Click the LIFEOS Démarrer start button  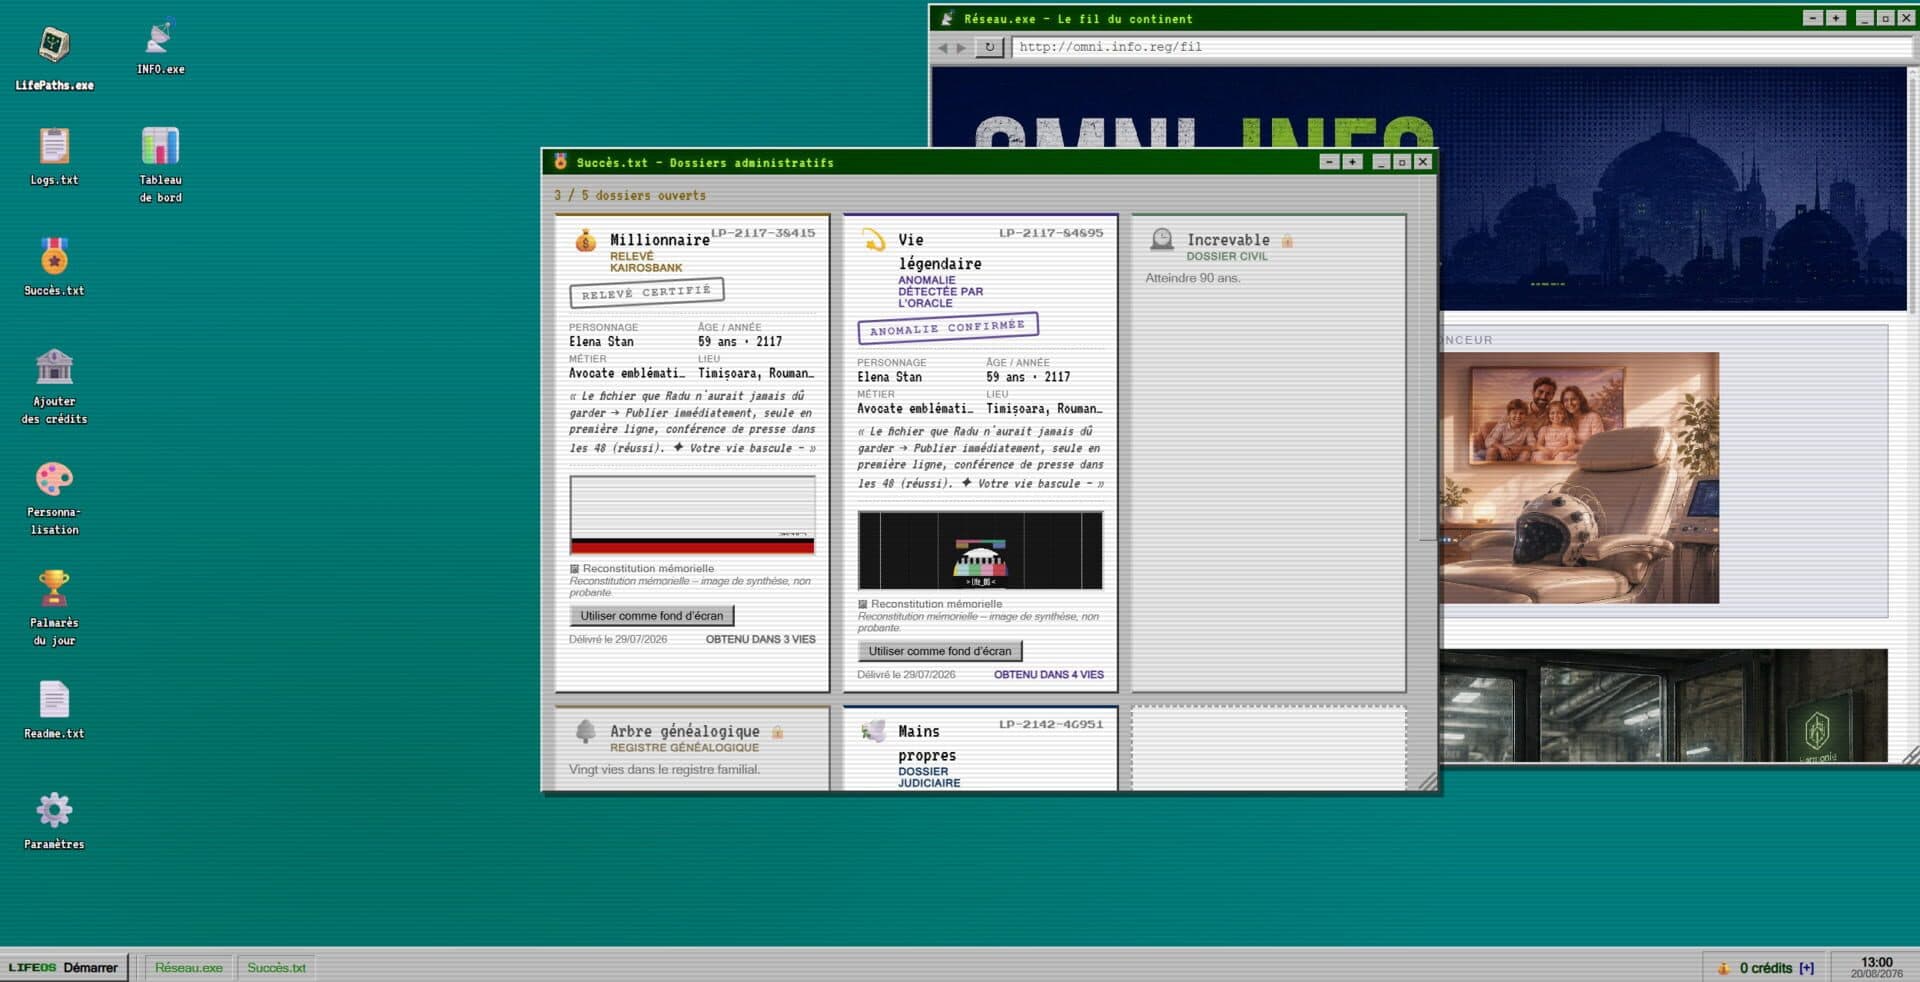[x=64, y=967]
